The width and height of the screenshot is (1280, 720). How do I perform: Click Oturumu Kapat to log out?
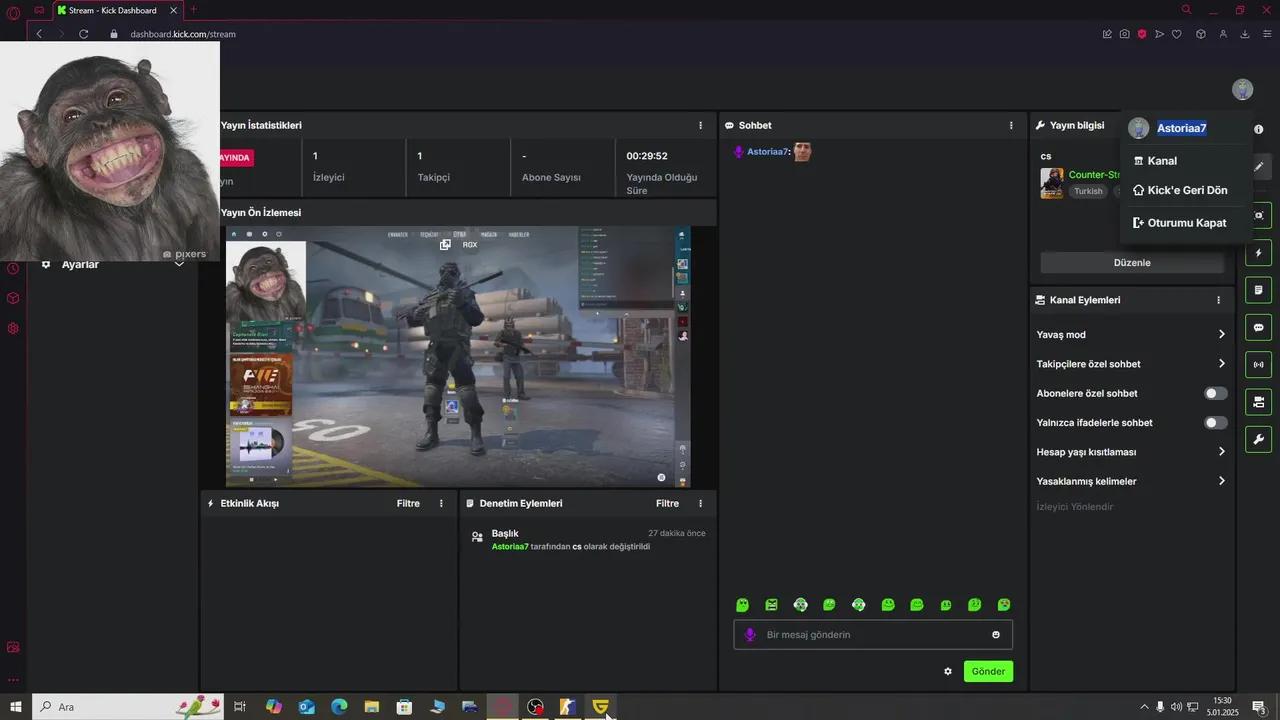(1186, 223)
